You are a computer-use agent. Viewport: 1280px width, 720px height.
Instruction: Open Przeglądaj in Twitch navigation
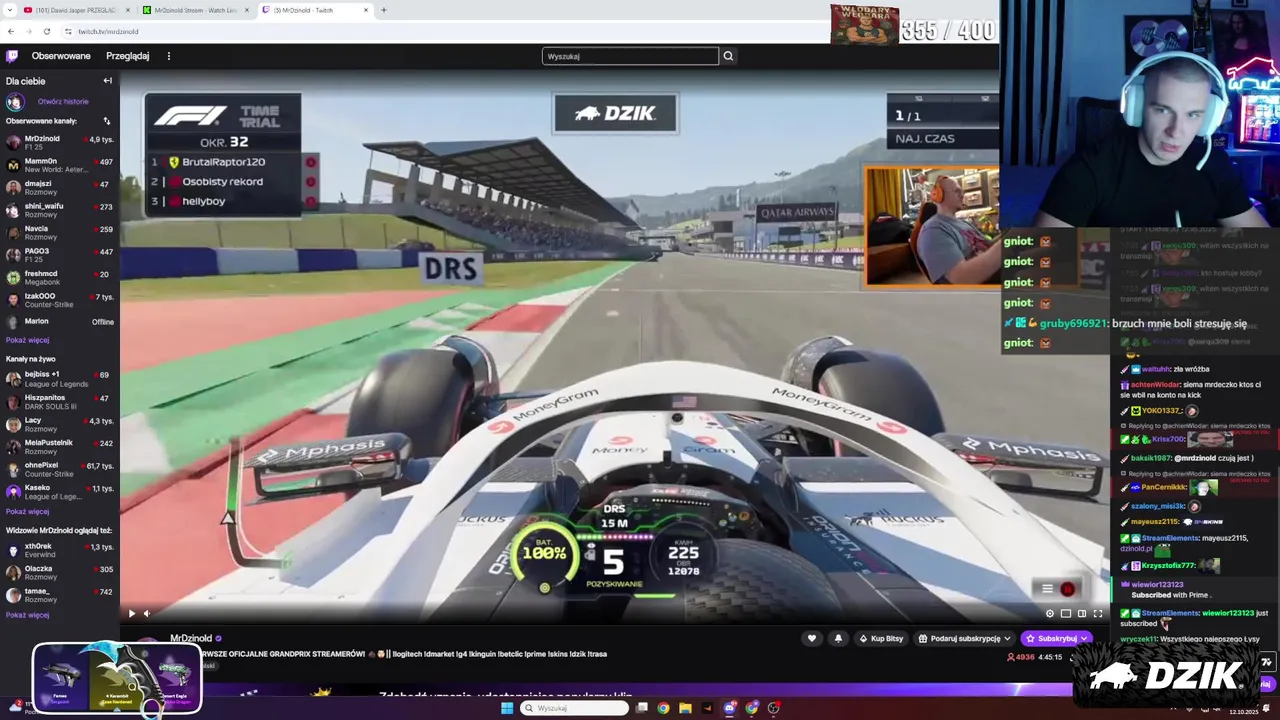[127, 56]
